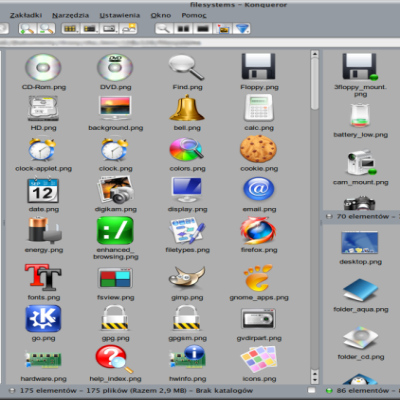
Task: Select the Find.png magnifier icon
Action: pos(187,68)
